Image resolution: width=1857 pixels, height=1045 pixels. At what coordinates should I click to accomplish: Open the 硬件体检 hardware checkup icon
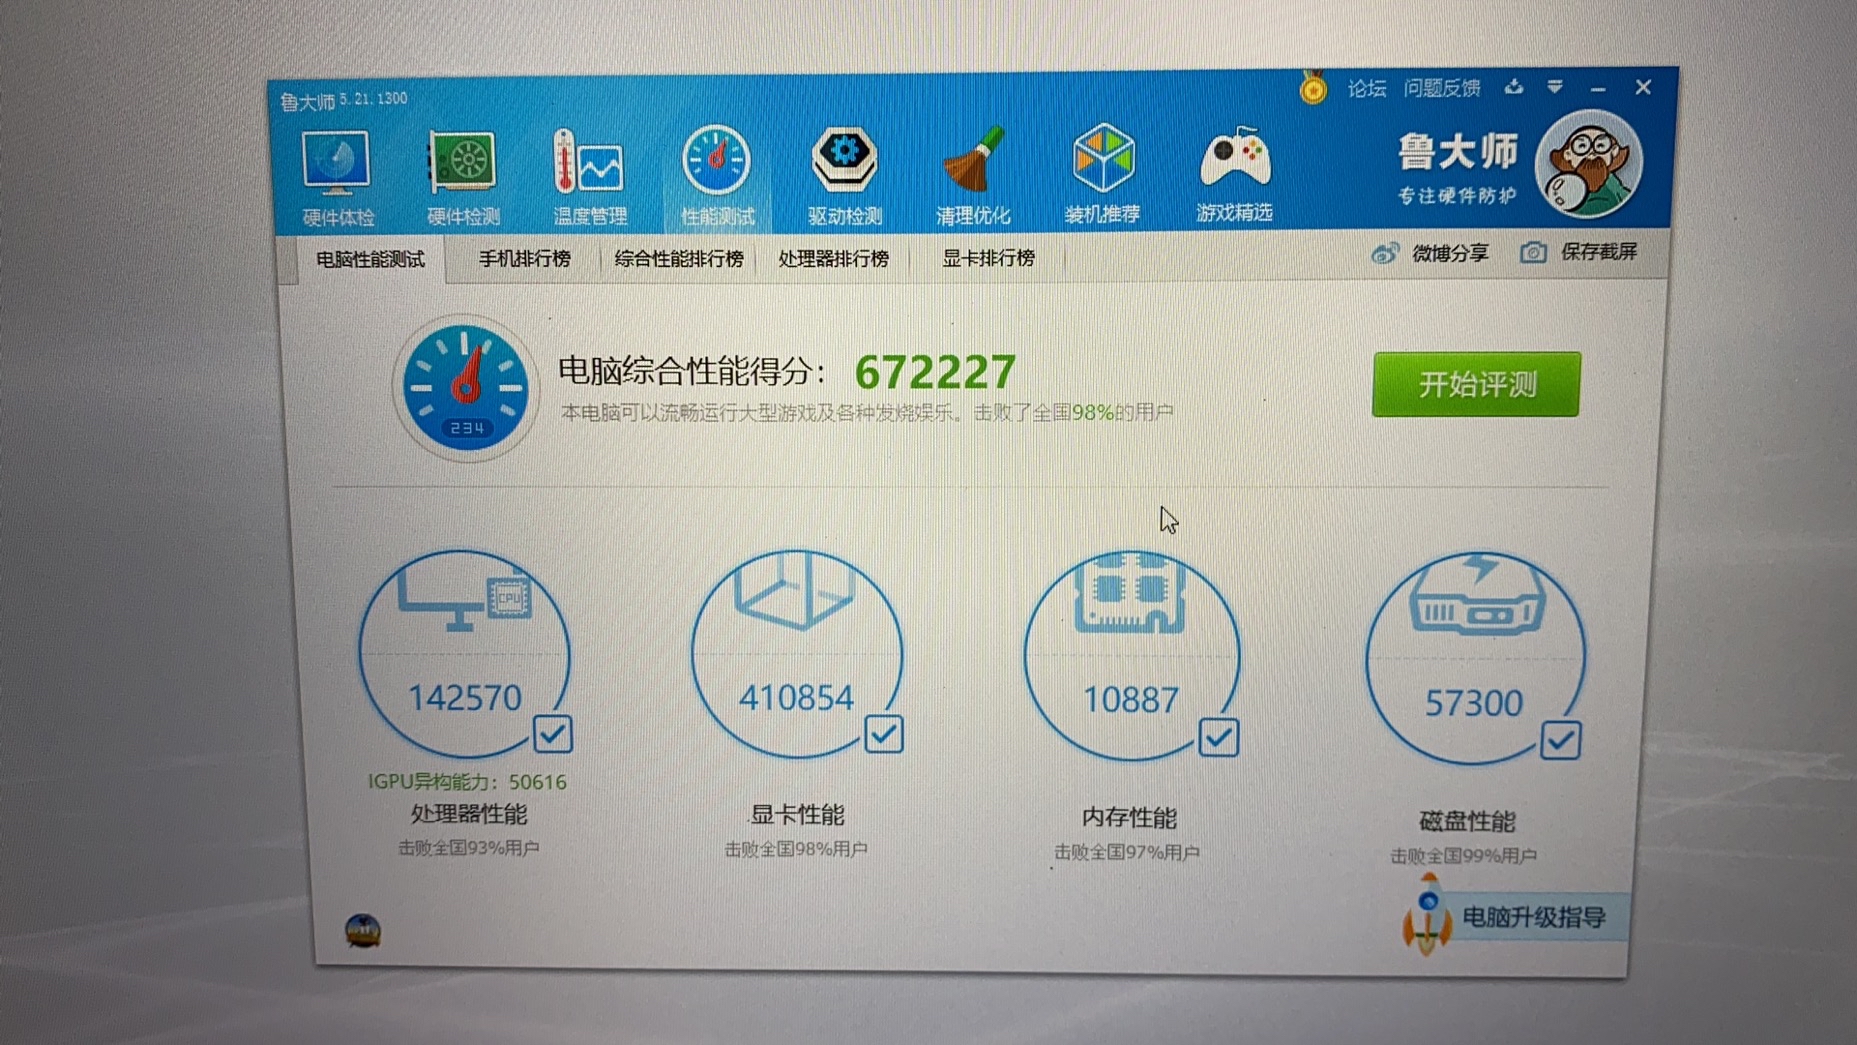[x=336, y=176]
